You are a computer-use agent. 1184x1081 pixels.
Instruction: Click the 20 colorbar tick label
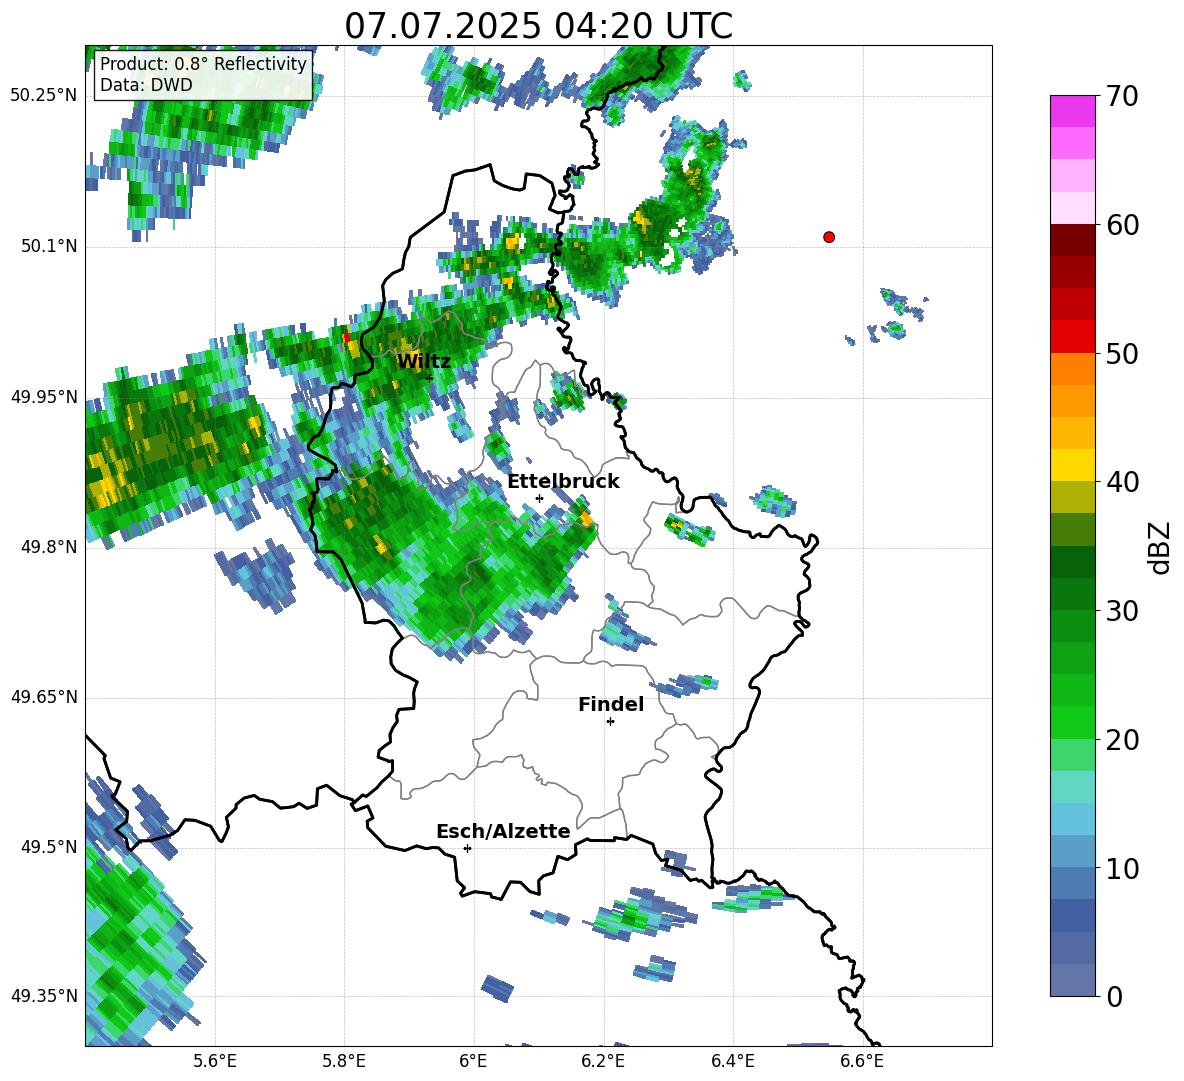click(1122, 740)
